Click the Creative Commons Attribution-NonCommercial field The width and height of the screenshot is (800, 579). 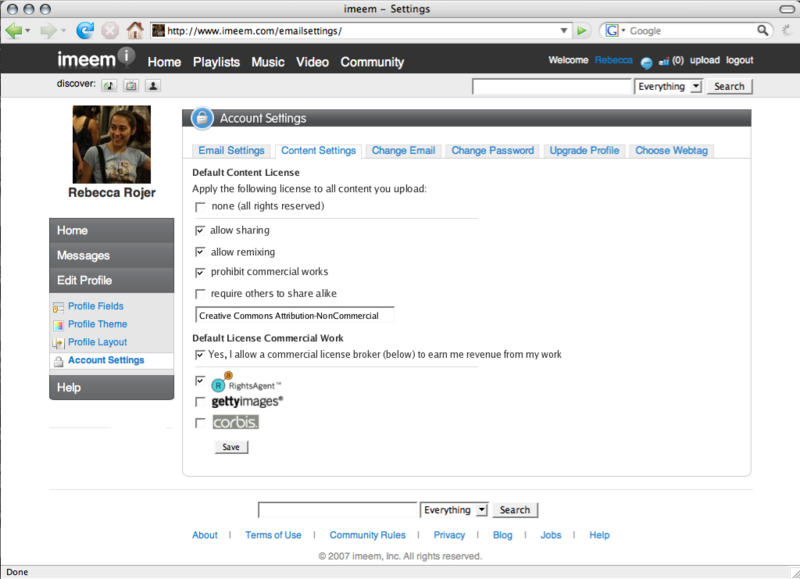point(295,315)
